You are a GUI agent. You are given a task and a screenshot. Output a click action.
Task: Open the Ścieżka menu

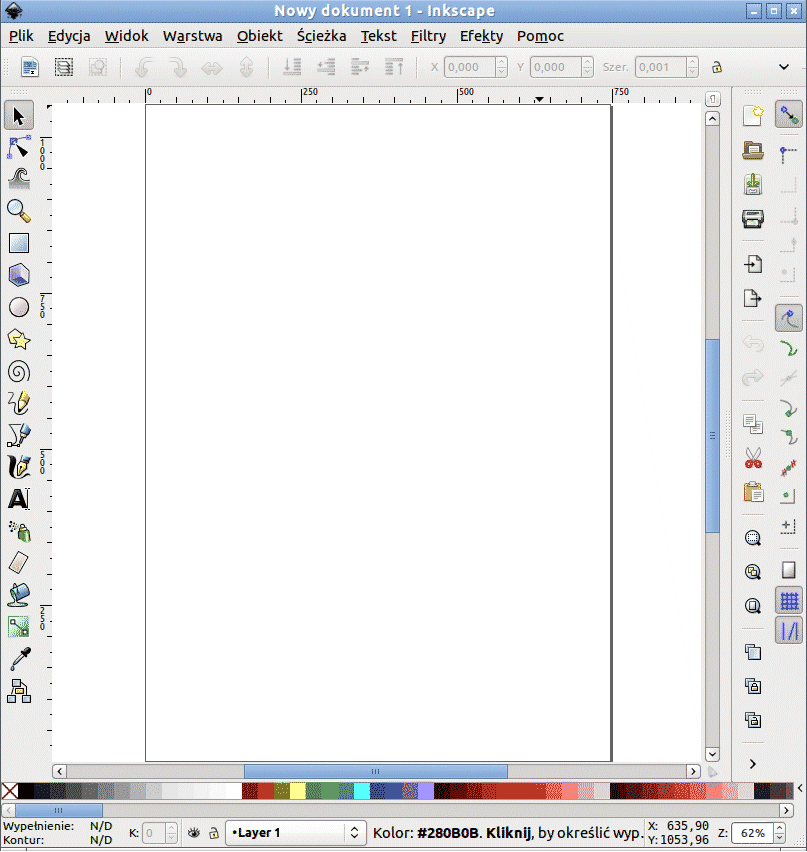click(x=321, y=36)
